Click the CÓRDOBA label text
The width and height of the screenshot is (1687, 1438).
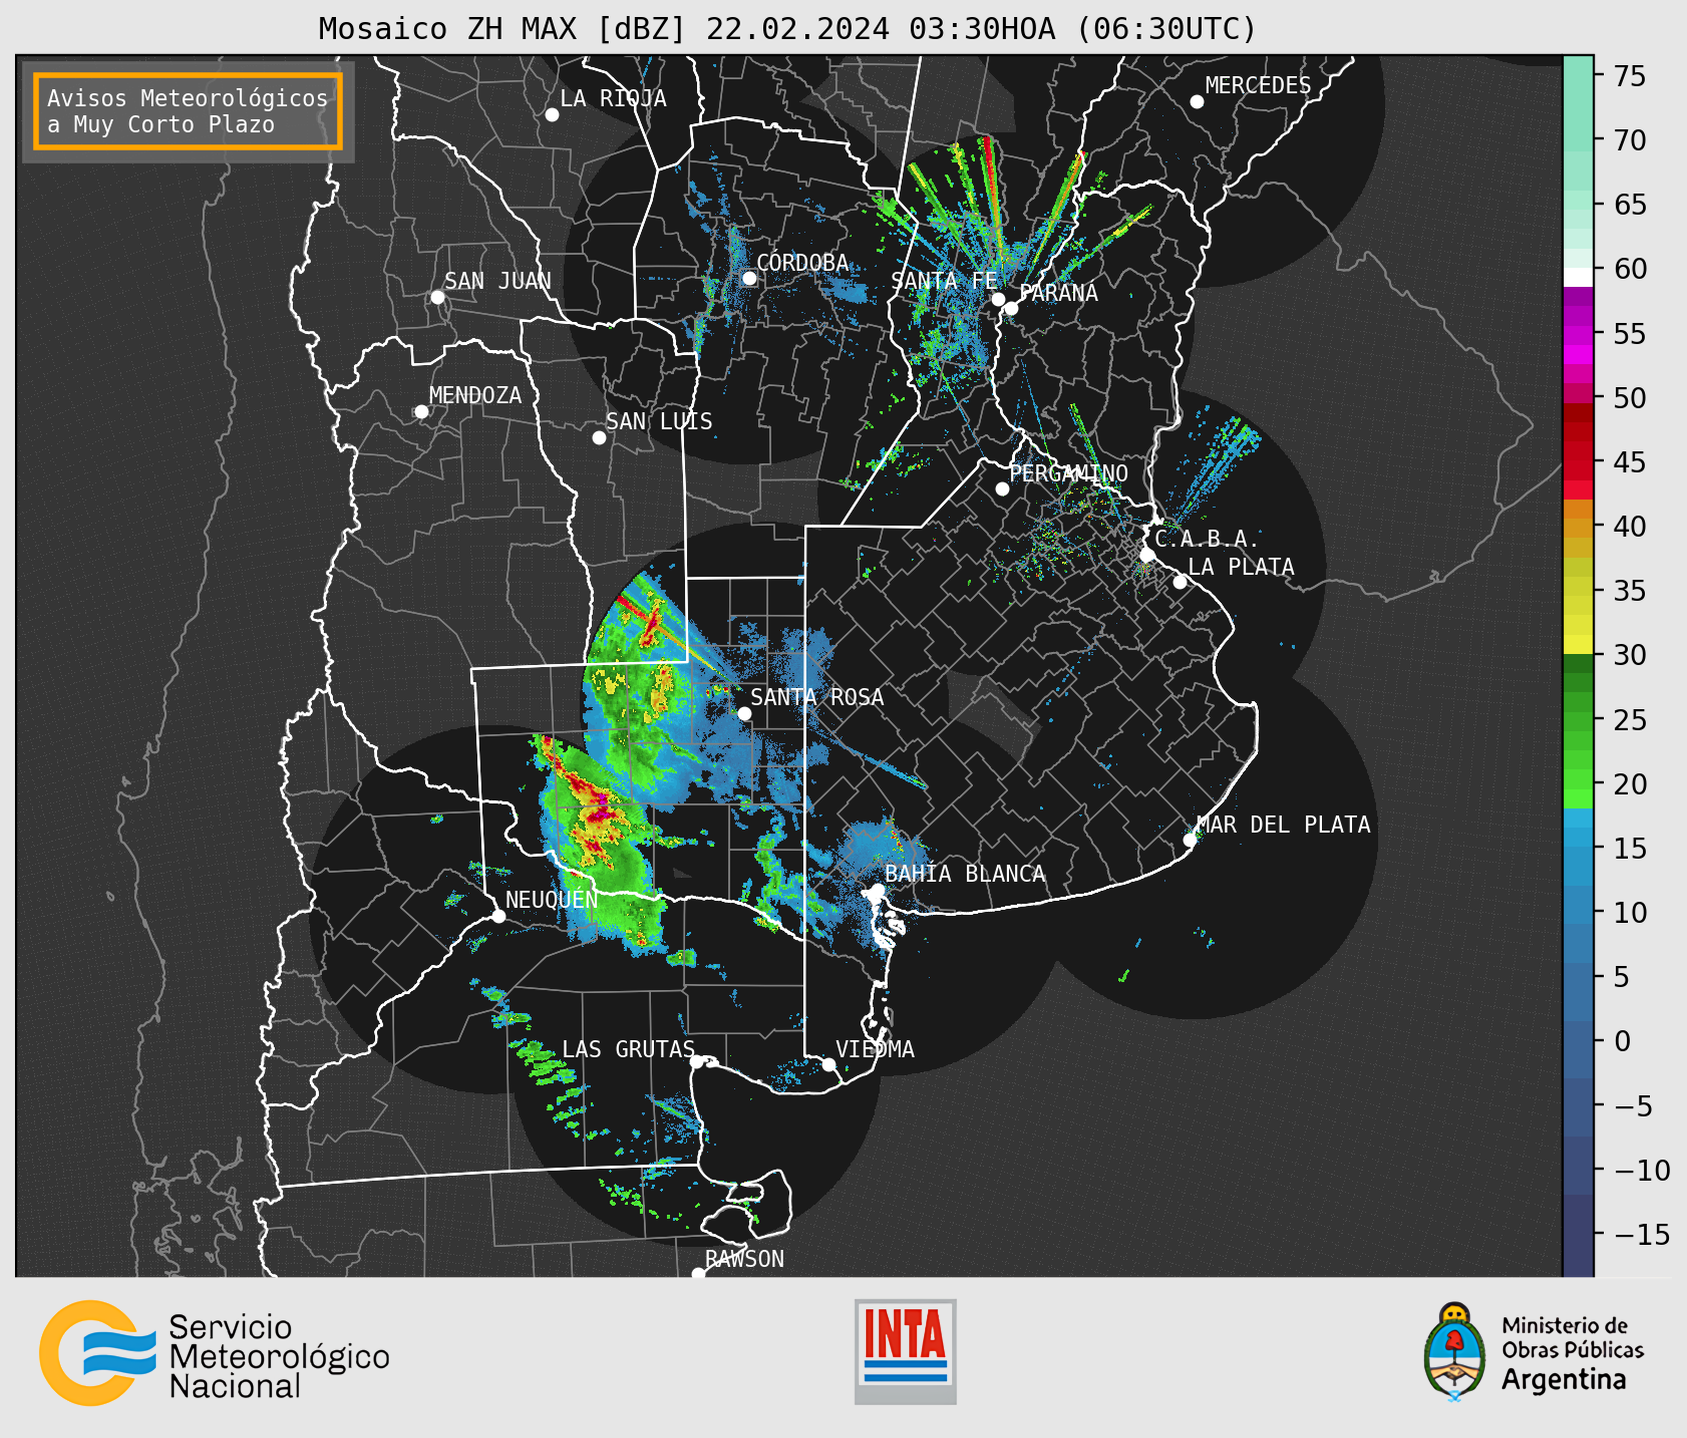802,262
